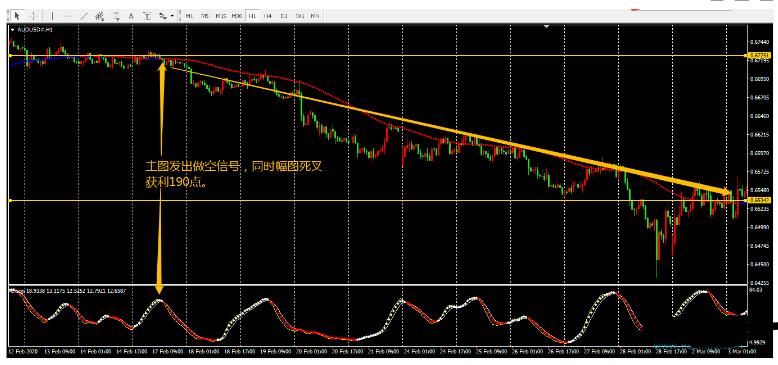Choose the Text Label tool

(x=147, y=16)
